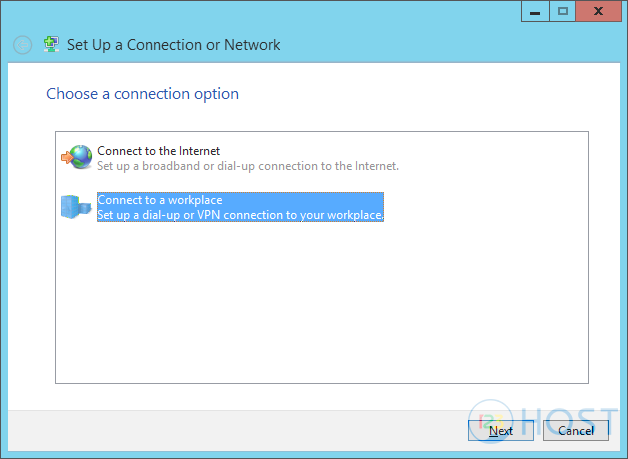Minimize the setup window
The width and height of the screenshot is (628, 459).
pos(535,12)
